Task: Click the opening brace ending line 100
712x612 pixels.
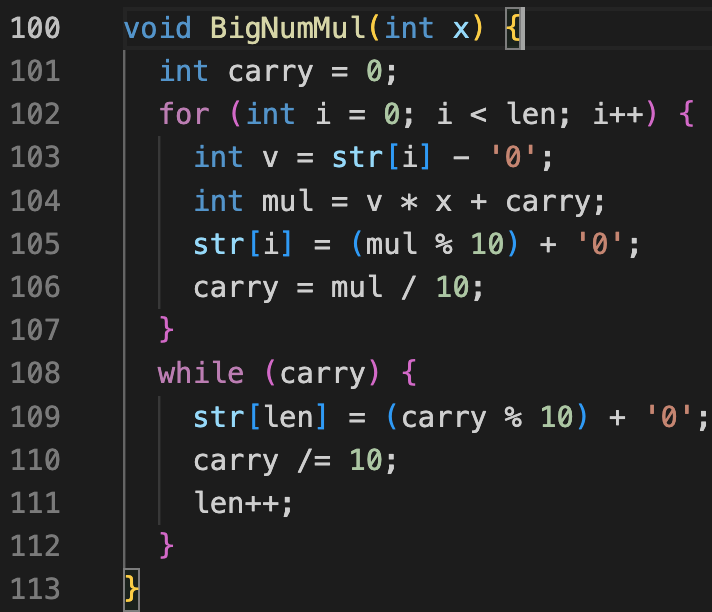Action: (x=512, y=28)
